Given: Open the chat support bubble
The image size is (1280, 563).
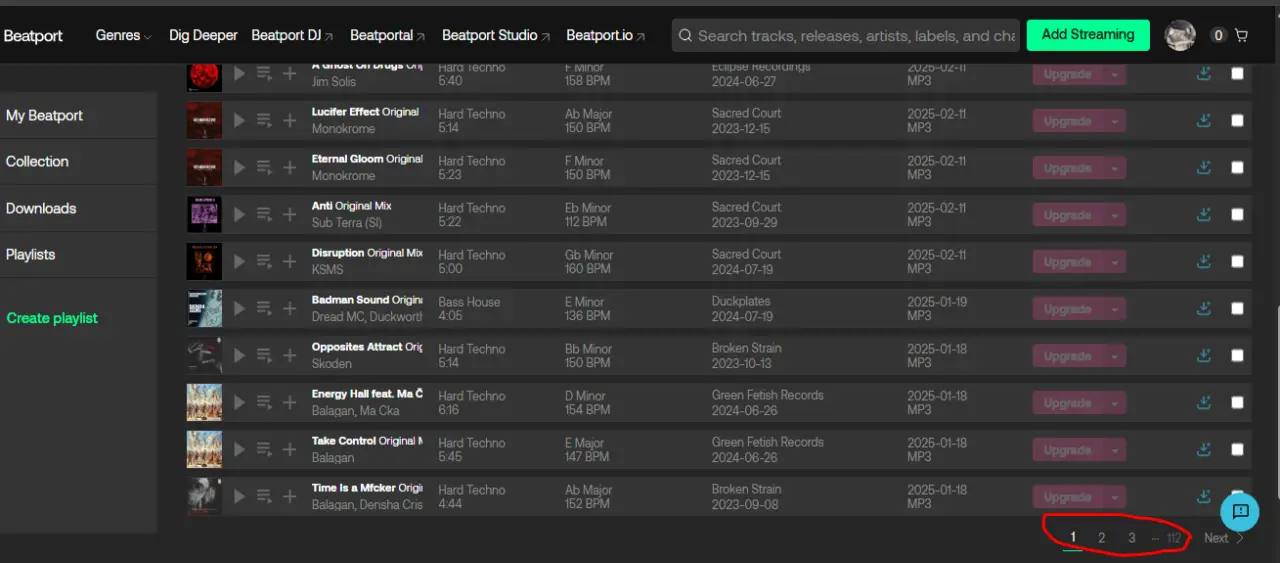Looking at the screenshot, I should [1240, 511].
